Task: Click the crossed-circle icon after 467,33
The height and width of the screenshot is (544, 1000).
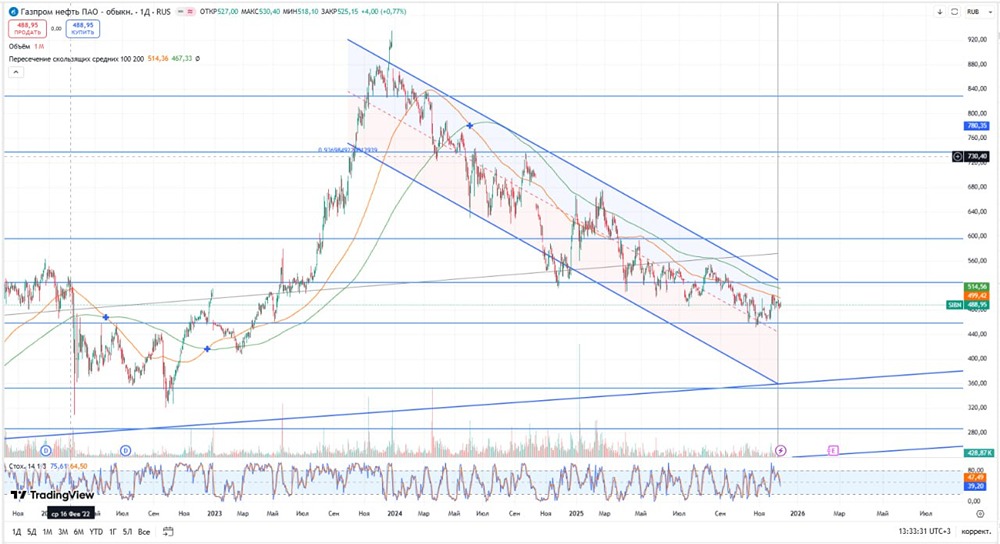Action: (x=198, y=59)
